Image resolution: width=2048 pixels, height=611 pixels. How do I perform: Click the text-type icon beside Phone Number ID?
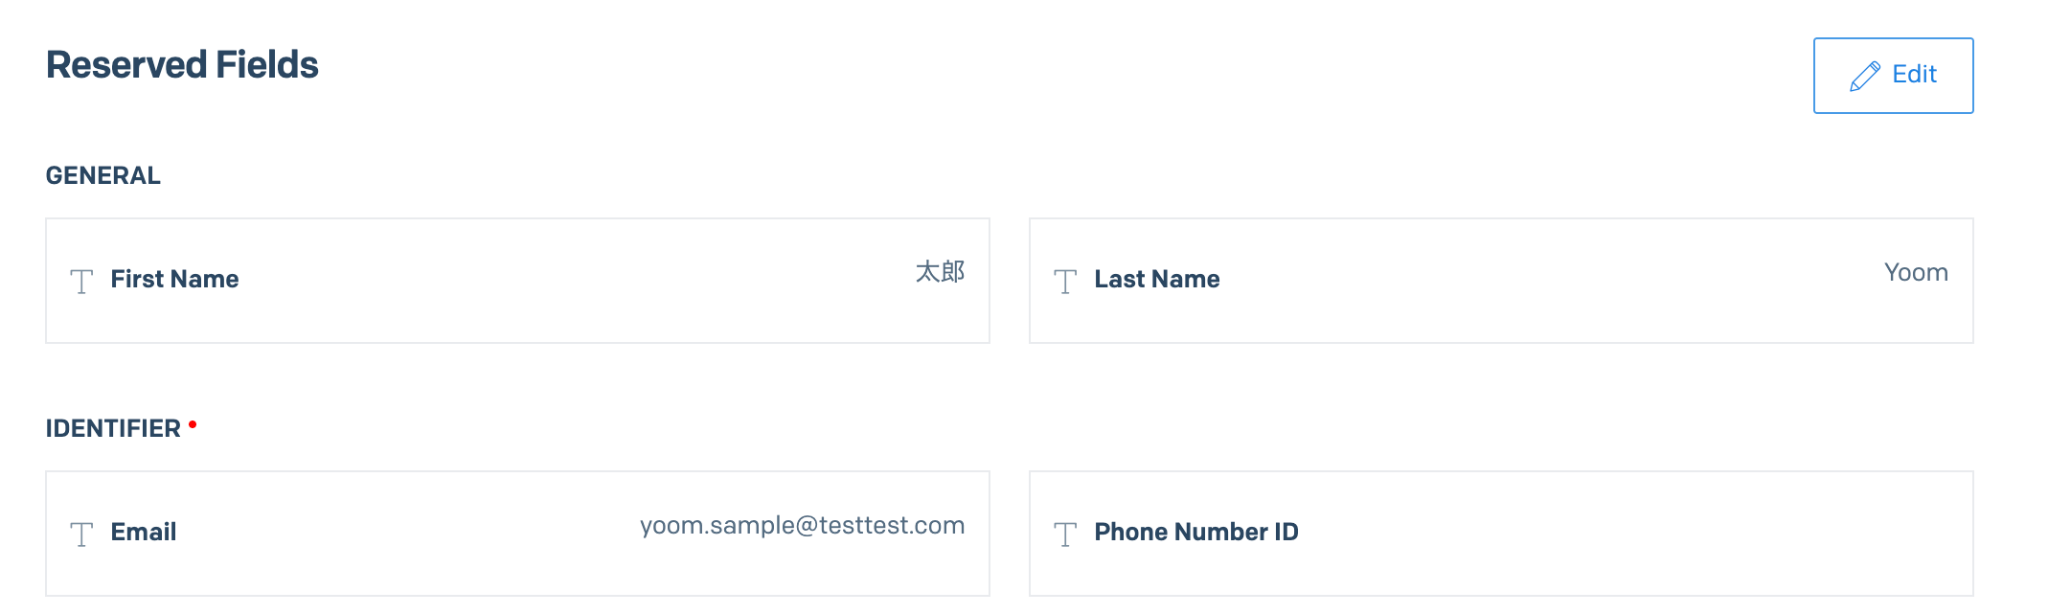click(x=1065, y=534)
